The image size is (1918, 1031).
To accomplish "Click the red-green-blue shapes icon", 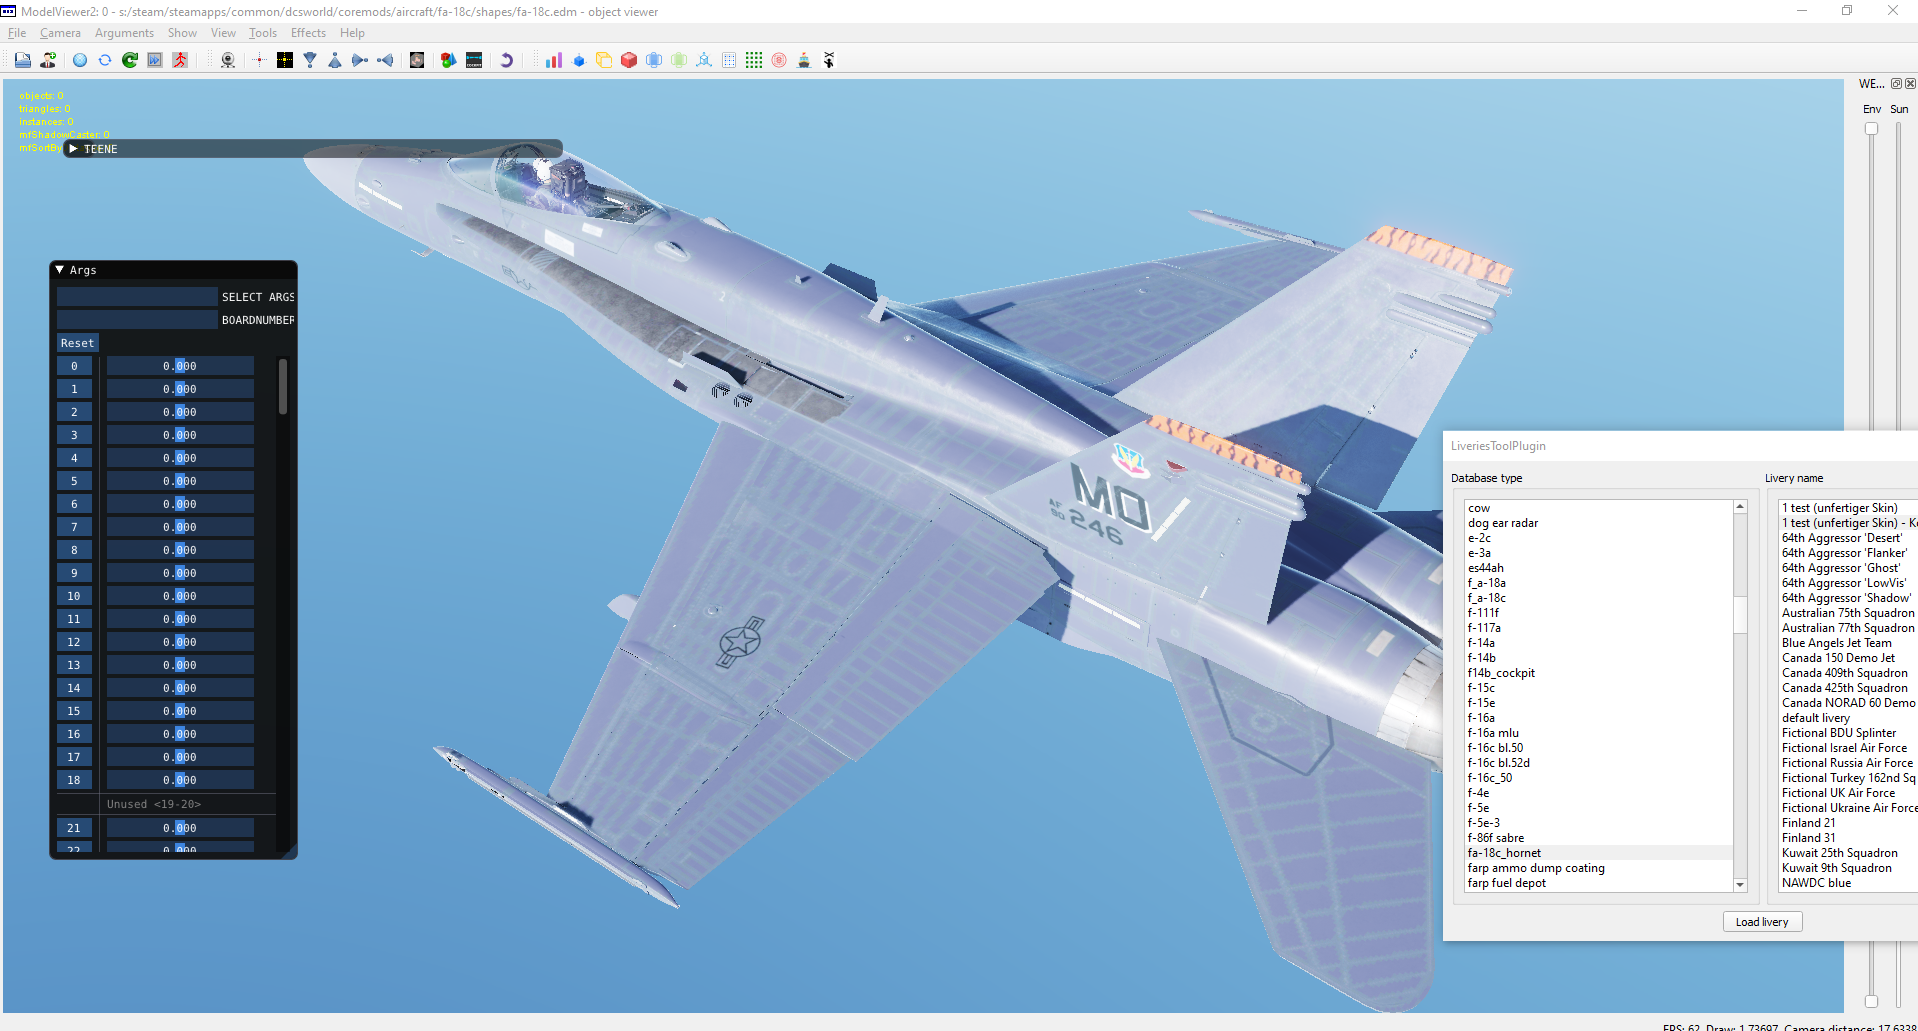I will tap(448, 60).
